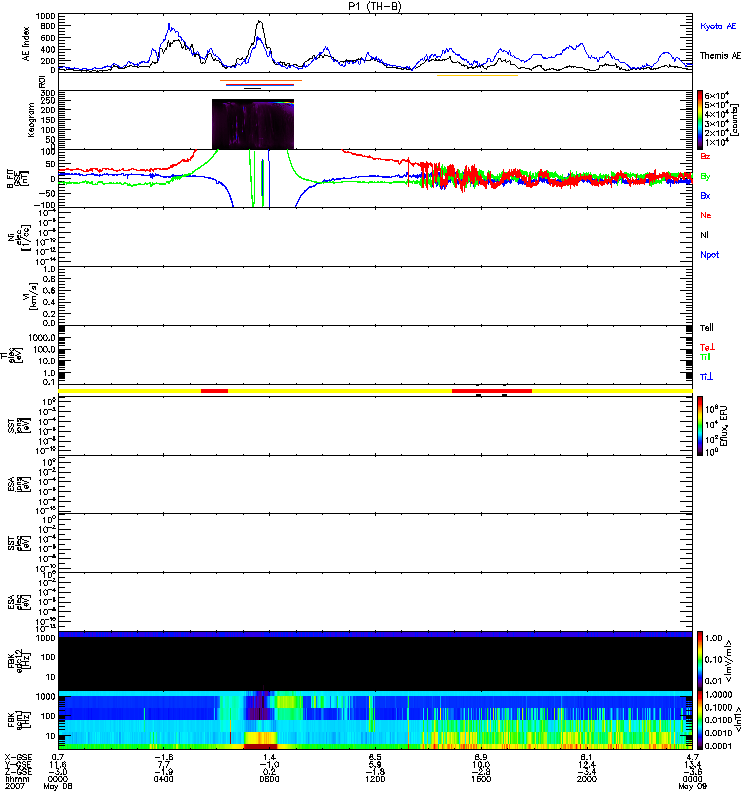Click the long red status segment near 1600

(x=492, y=391)
